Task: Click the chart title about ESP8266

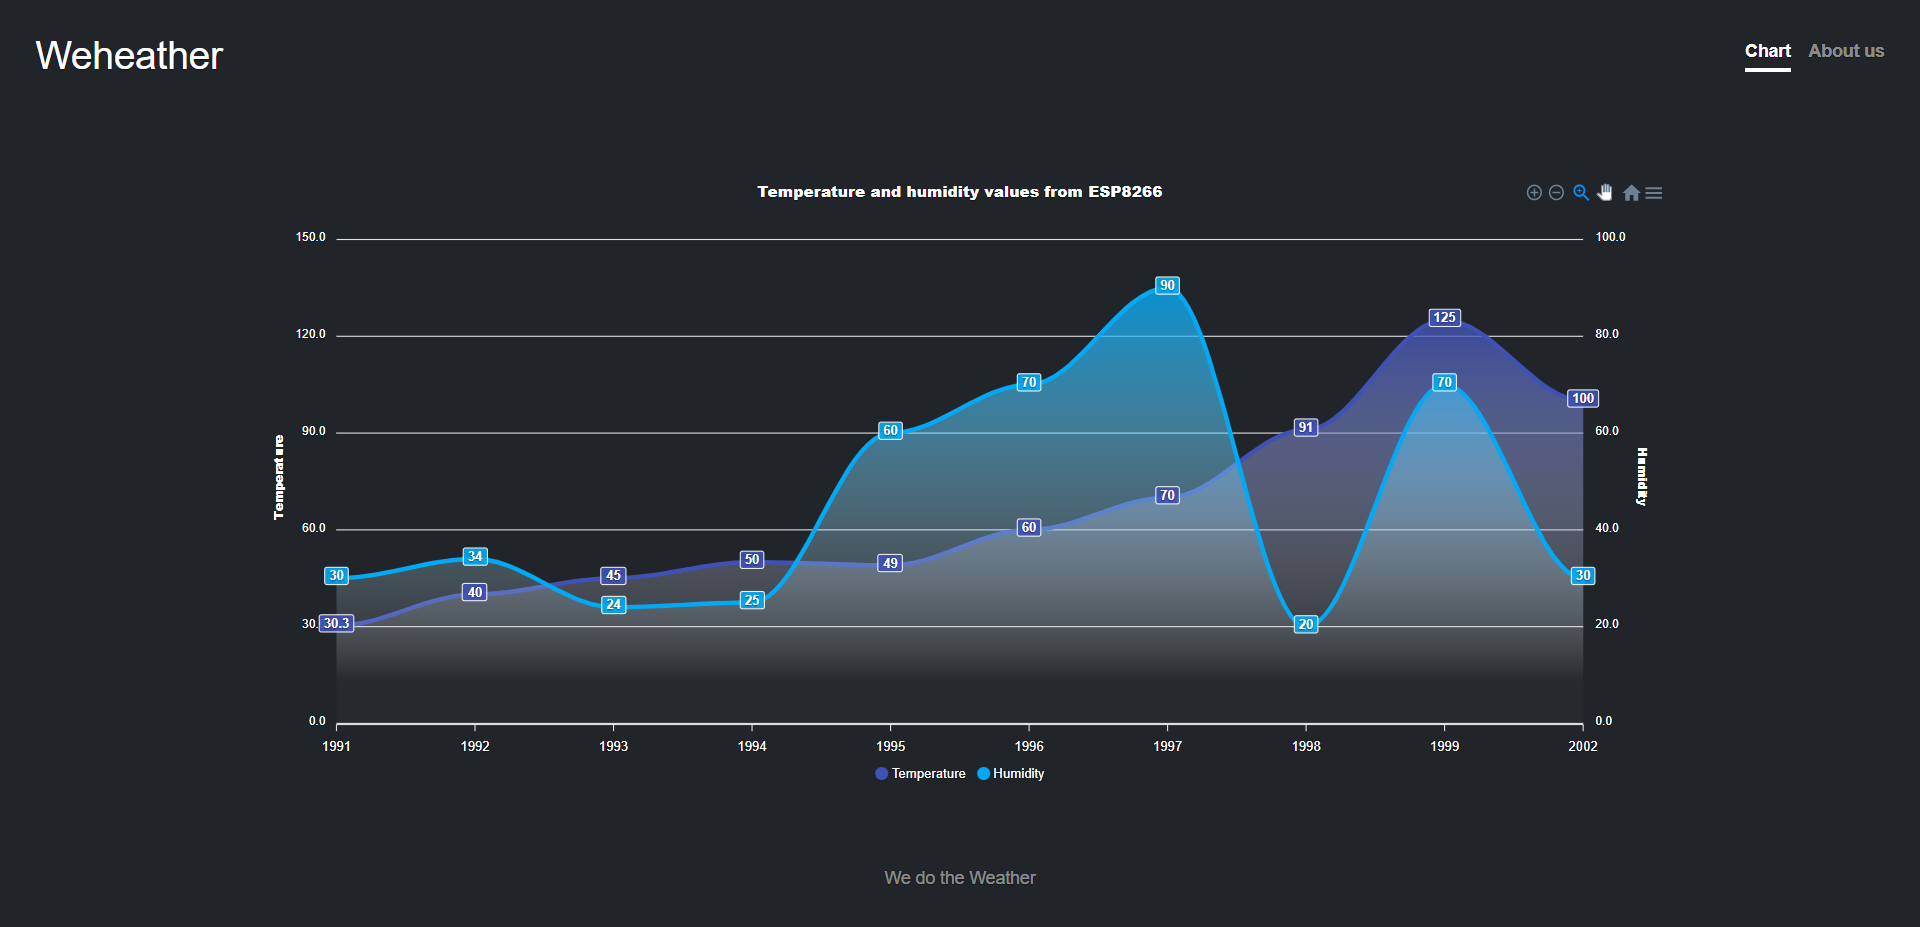Action: 960,192
